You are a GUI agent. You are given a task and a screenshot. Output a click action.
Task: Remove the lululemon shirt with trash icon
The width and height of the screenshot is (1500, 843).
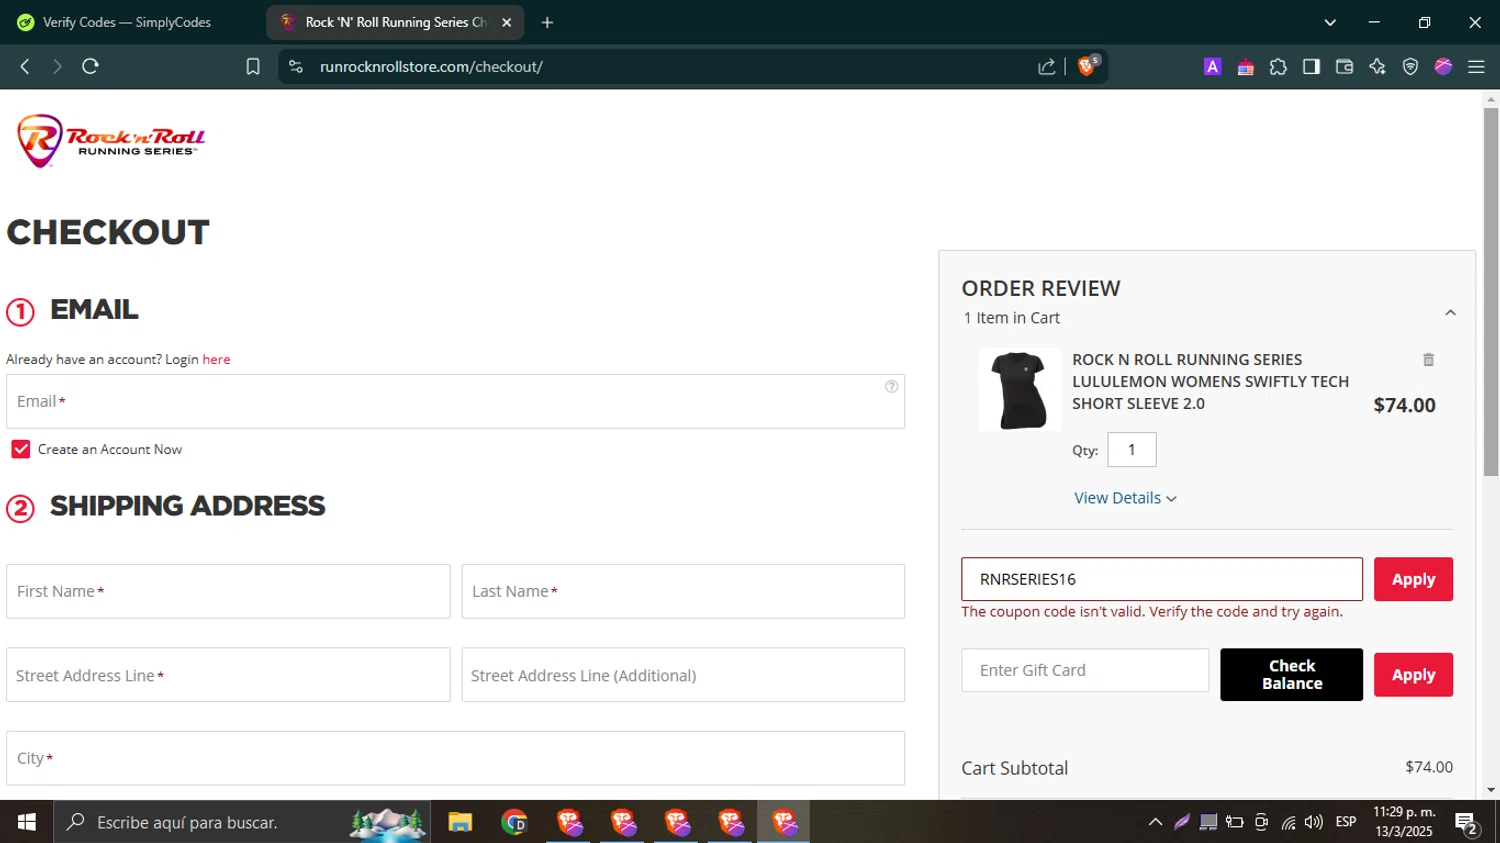(1428, 360)
